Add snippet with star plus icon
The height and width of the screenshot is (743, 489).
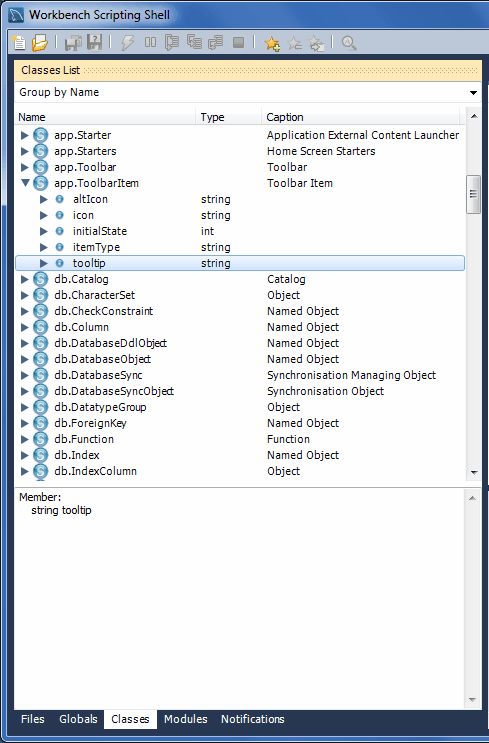coord(272,43)
